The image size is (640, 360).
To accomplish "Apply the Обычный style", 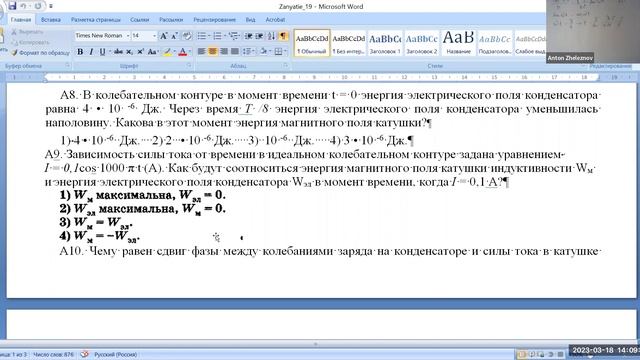I will pos(312,43).
